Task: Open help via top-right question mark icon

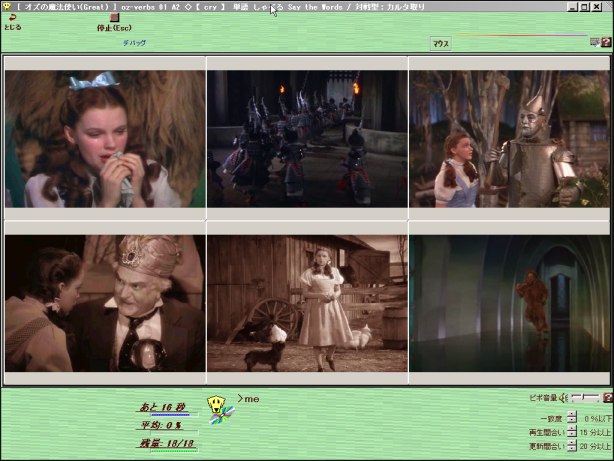Action: (606, 42)
